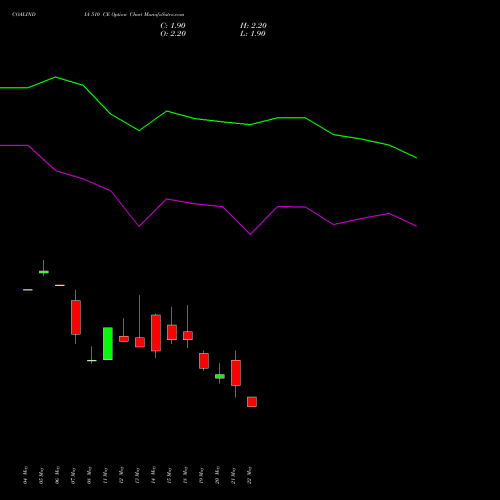Select the red candlestick for 19 May

[204, 361]
